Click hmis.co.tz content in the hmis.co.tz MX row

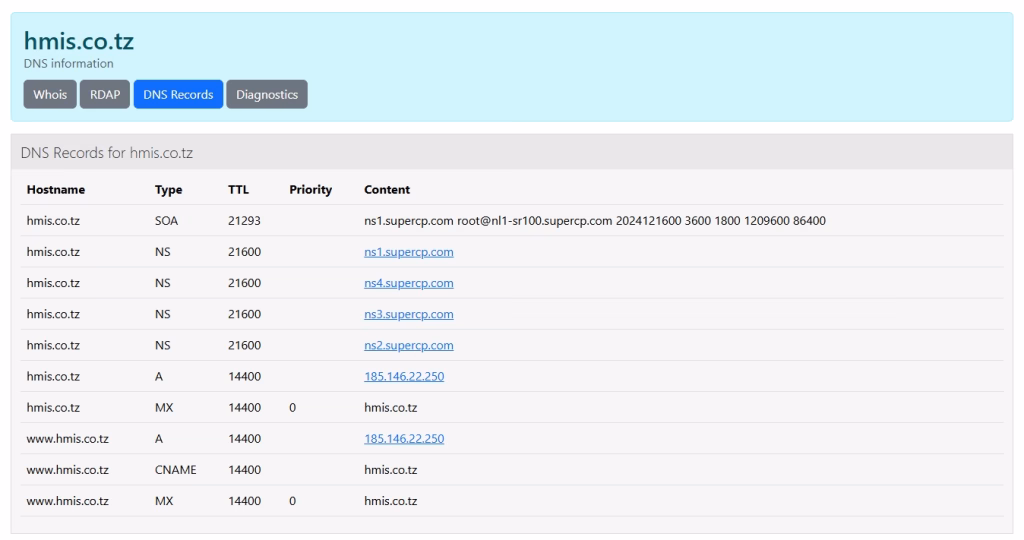click(x=391, y=408)
